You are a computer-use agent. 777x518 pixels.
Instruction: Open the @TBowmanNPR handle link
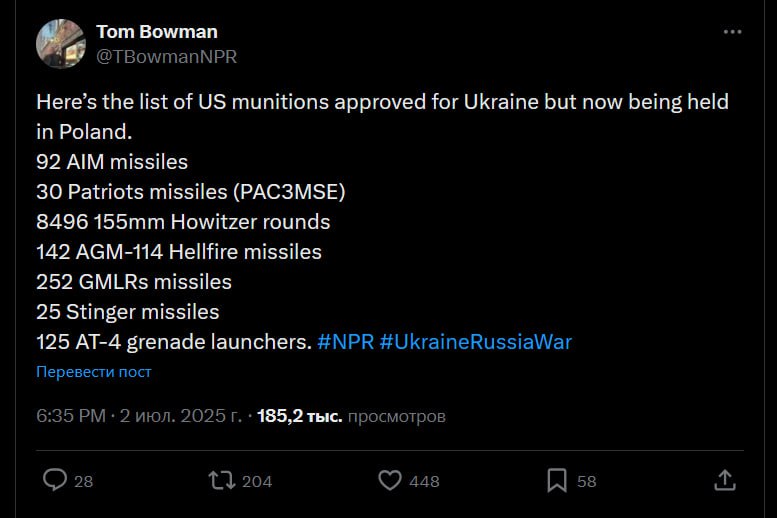coord(166,56)
